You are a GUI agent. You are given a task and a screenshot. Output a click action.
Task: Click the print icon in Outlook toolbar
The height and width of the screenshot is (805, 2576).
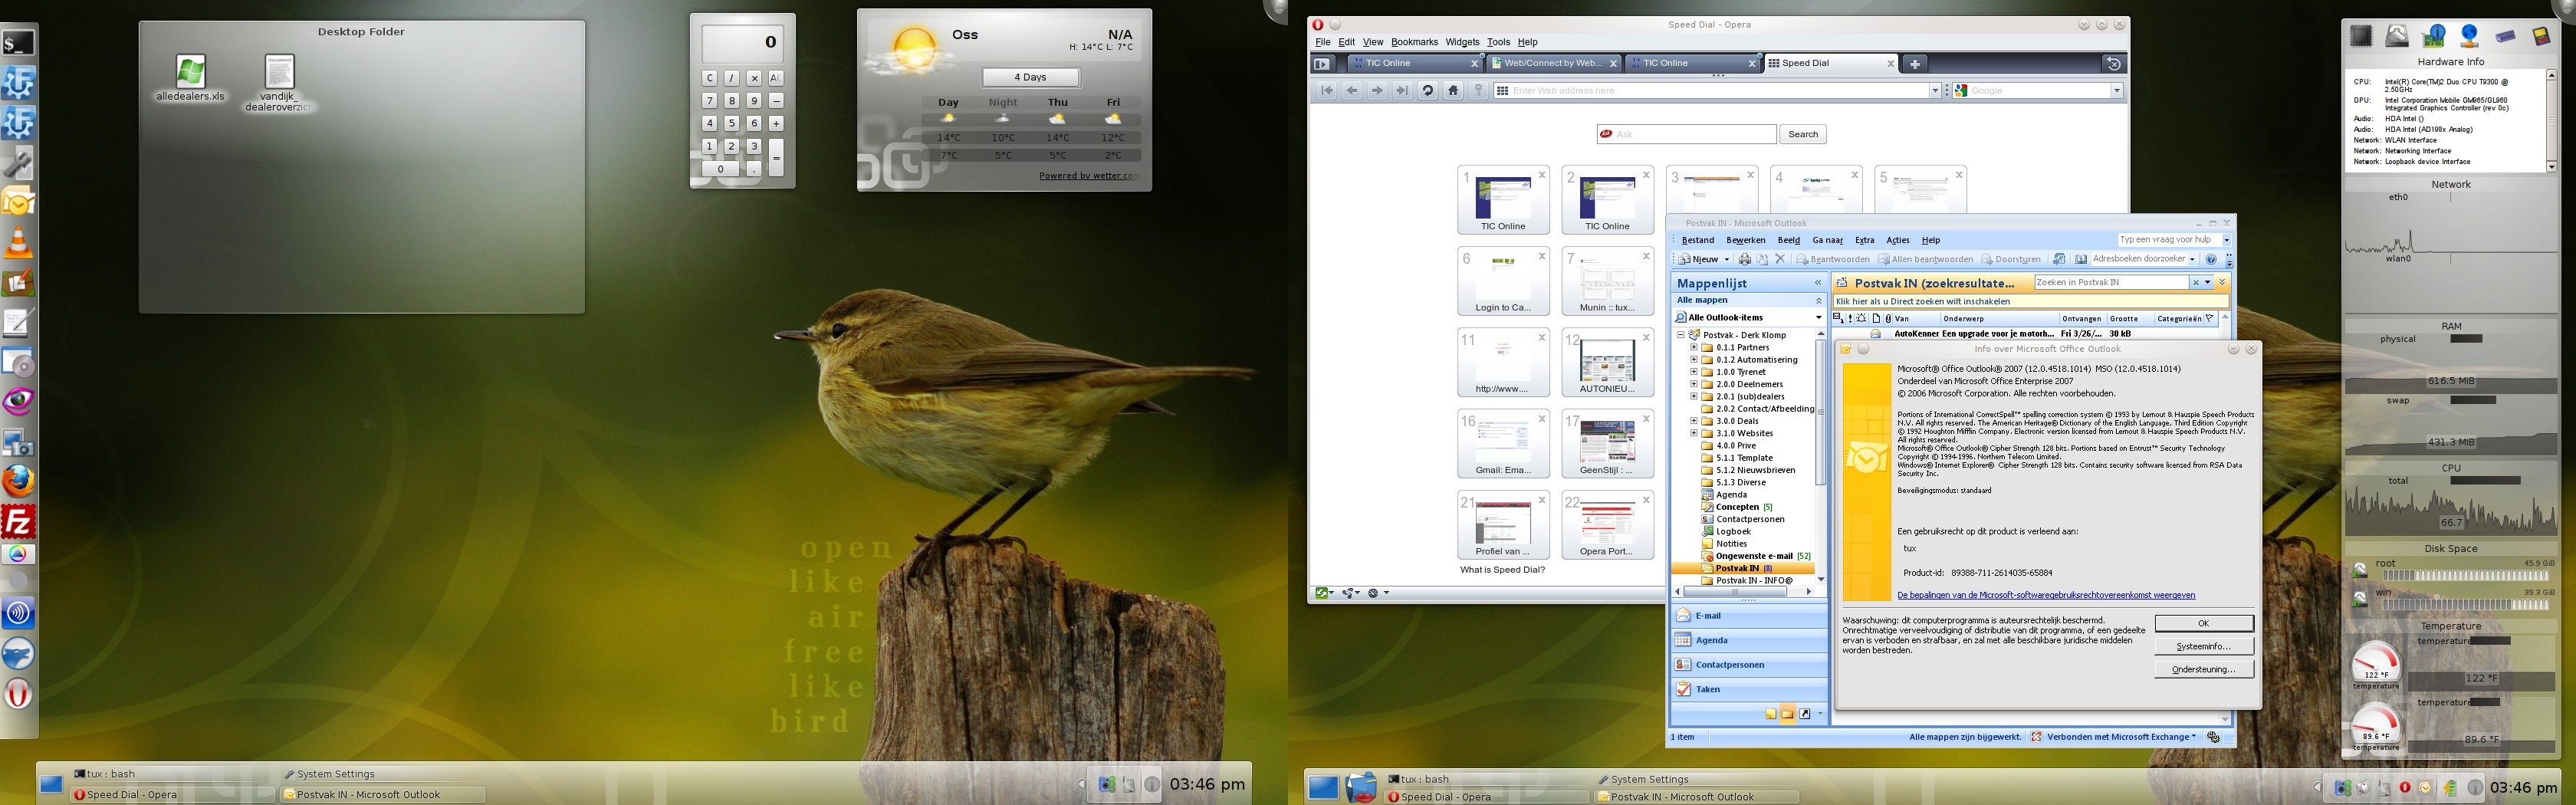click(1744, 259)
